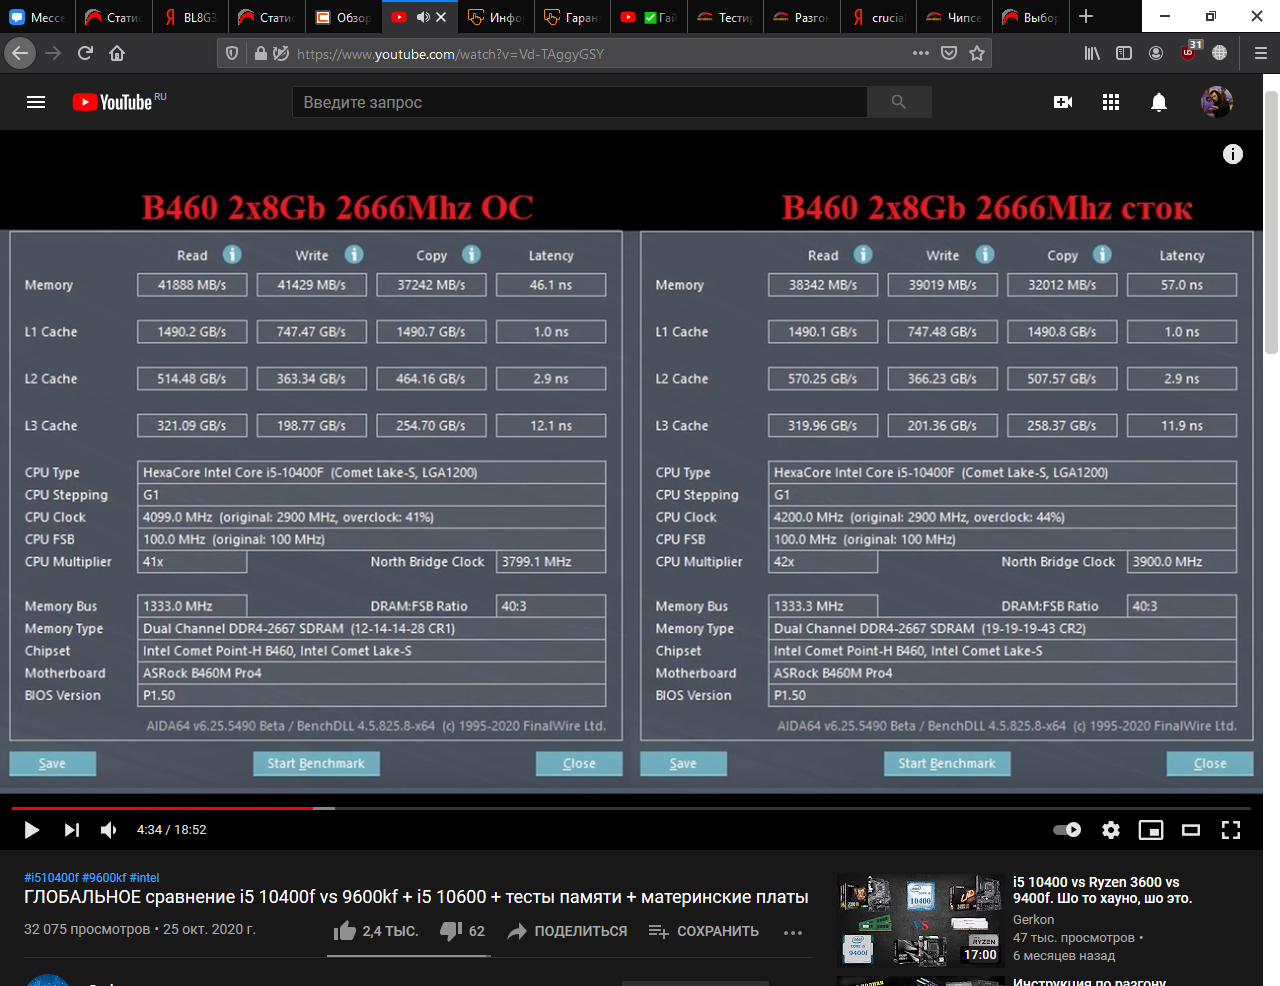Open the user avatar account menu
The width and height of the screenshot is (1280, 986).
tap(1216, 102)
